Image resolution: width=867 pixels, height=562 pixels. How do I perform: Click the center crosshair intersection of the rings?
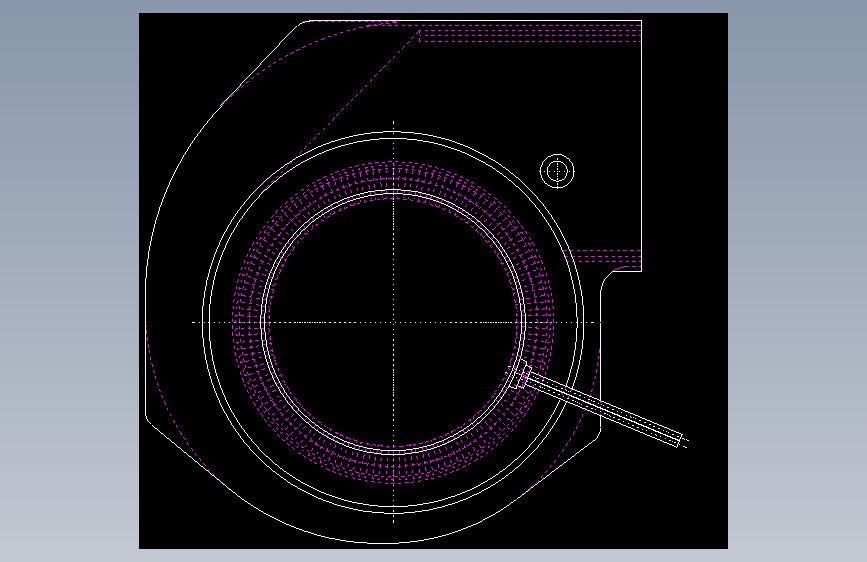tap(393, 322)
